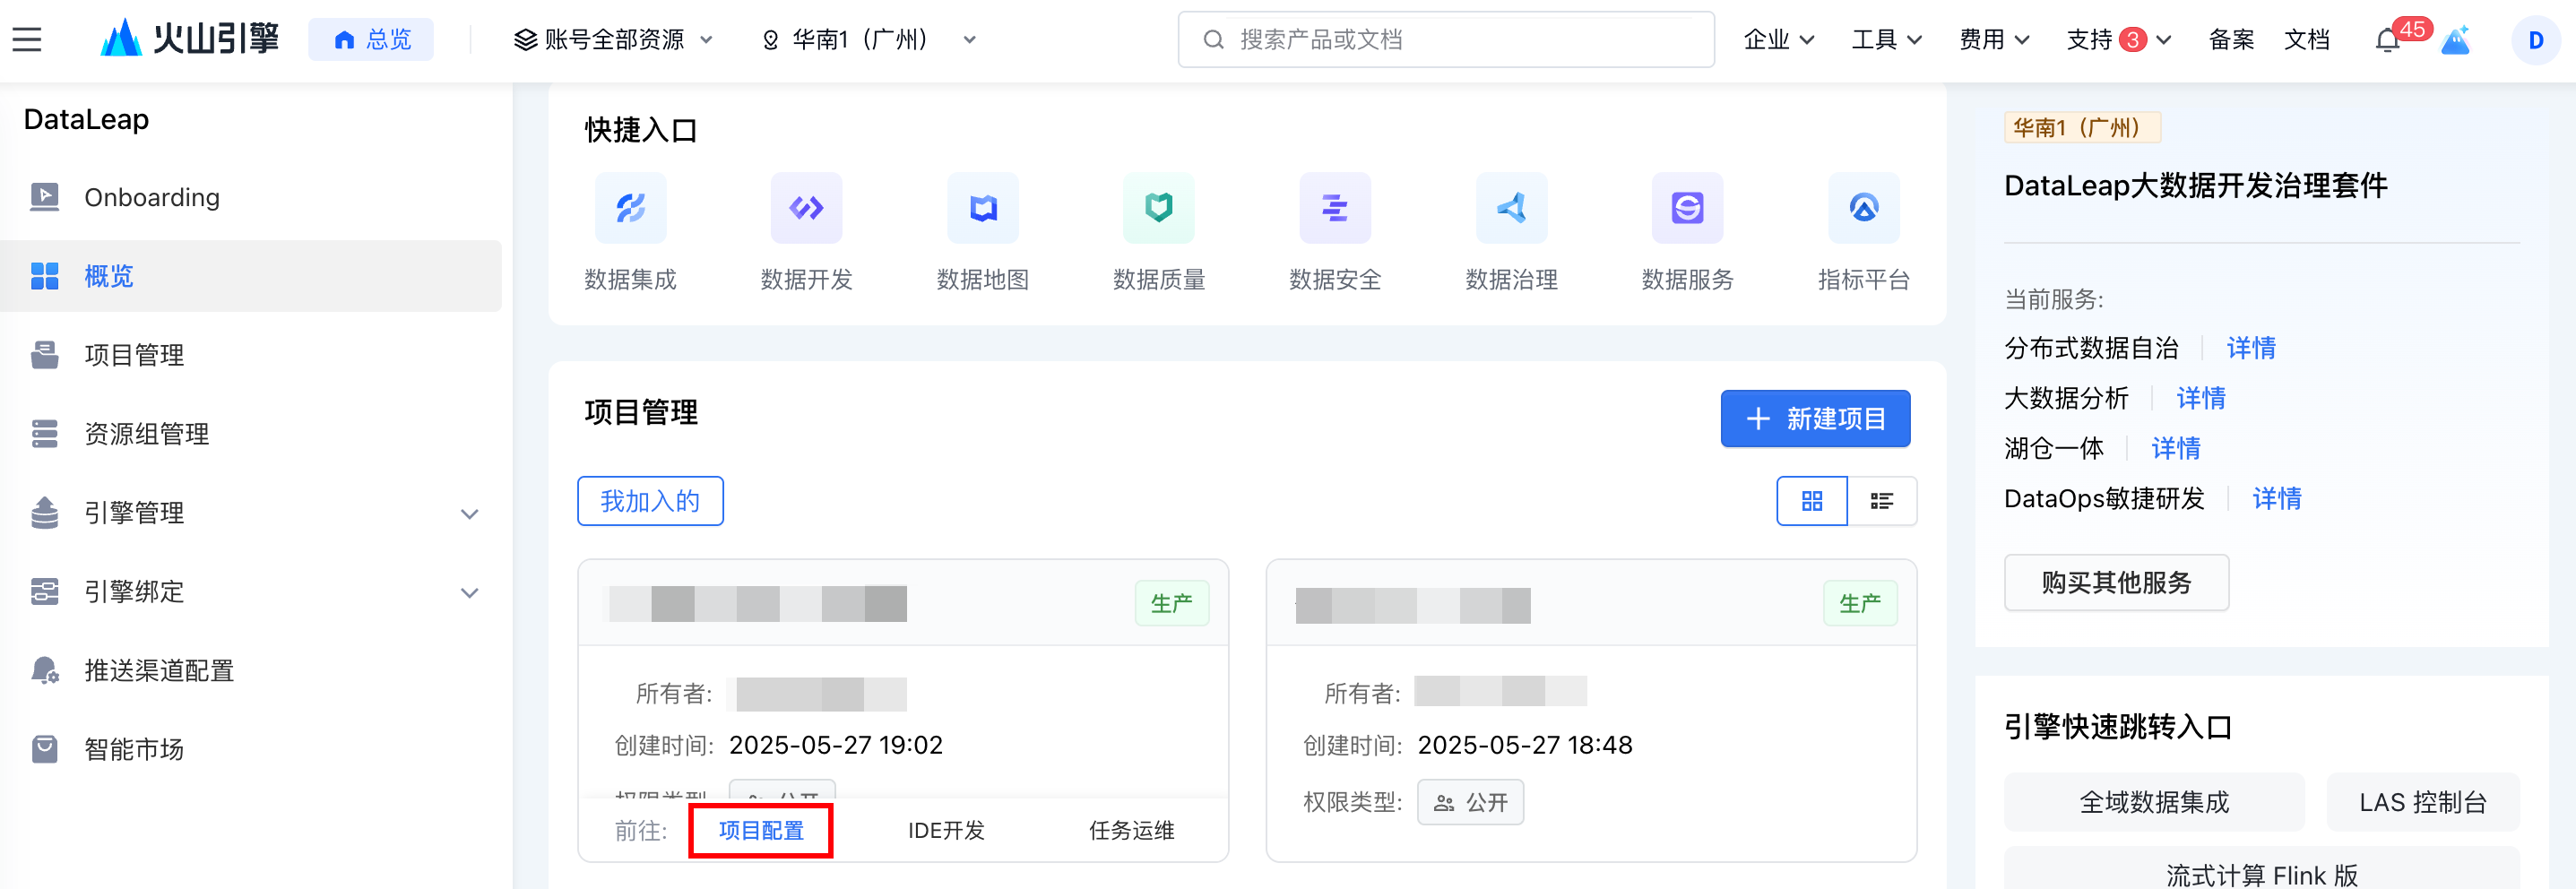Go to 项目配置 of first project

[x=761, y=830]
